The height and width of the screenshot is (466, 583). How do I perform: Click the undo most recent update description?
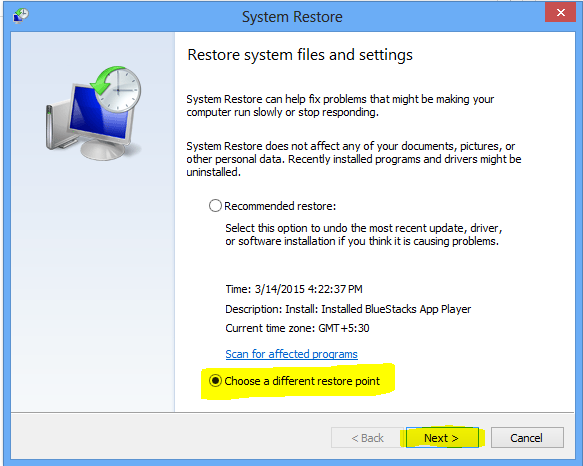coord(364,235)
